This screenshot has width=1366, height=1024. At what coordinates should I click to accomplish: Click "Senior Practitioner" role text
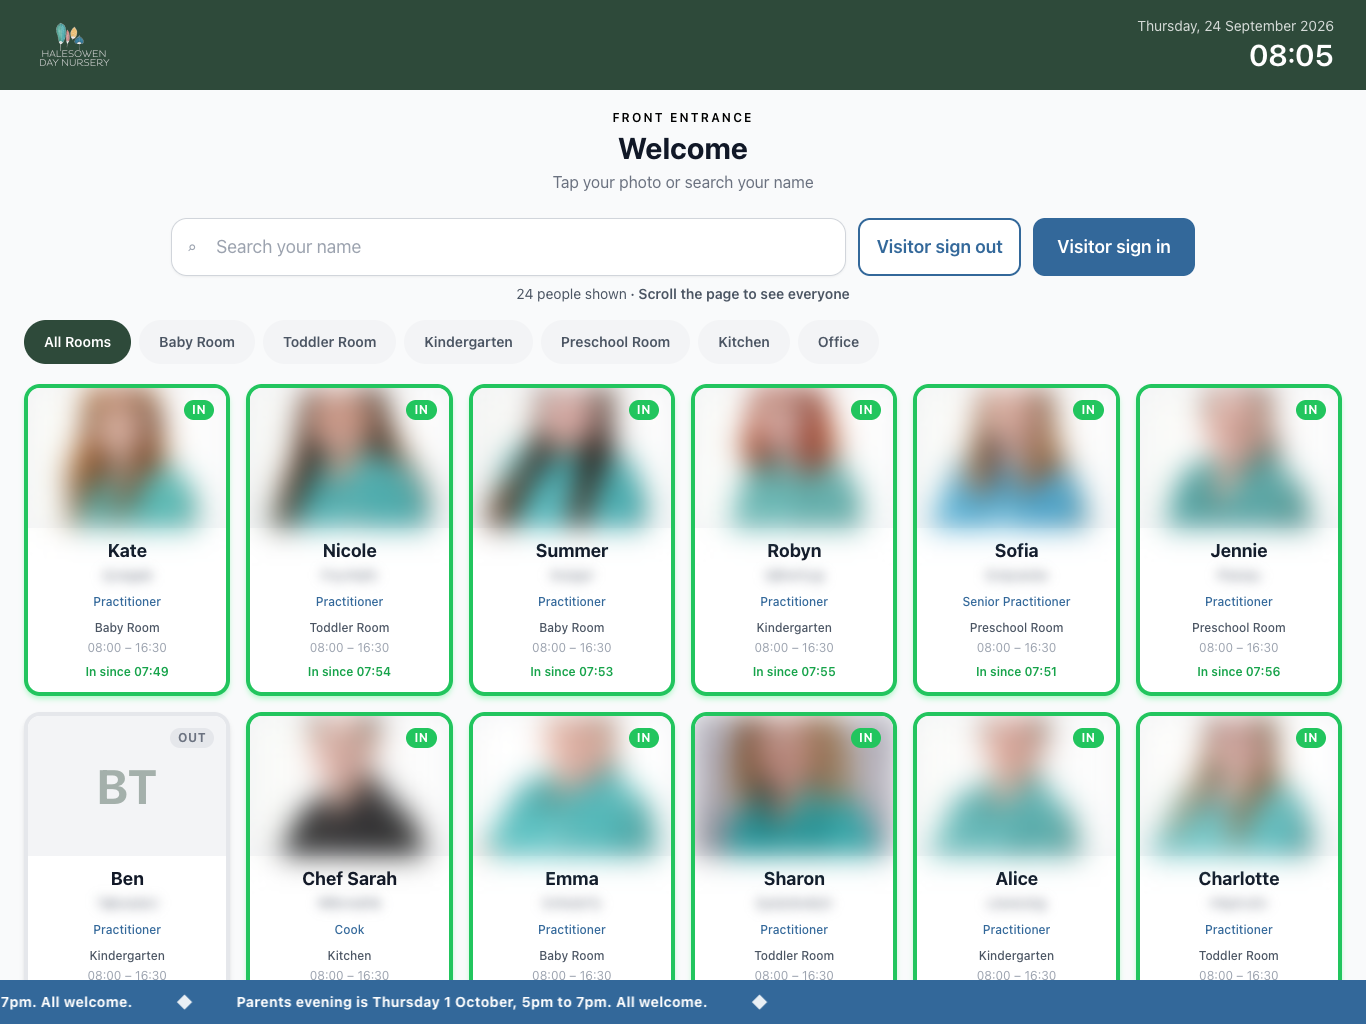click(x=1016, y=602)
